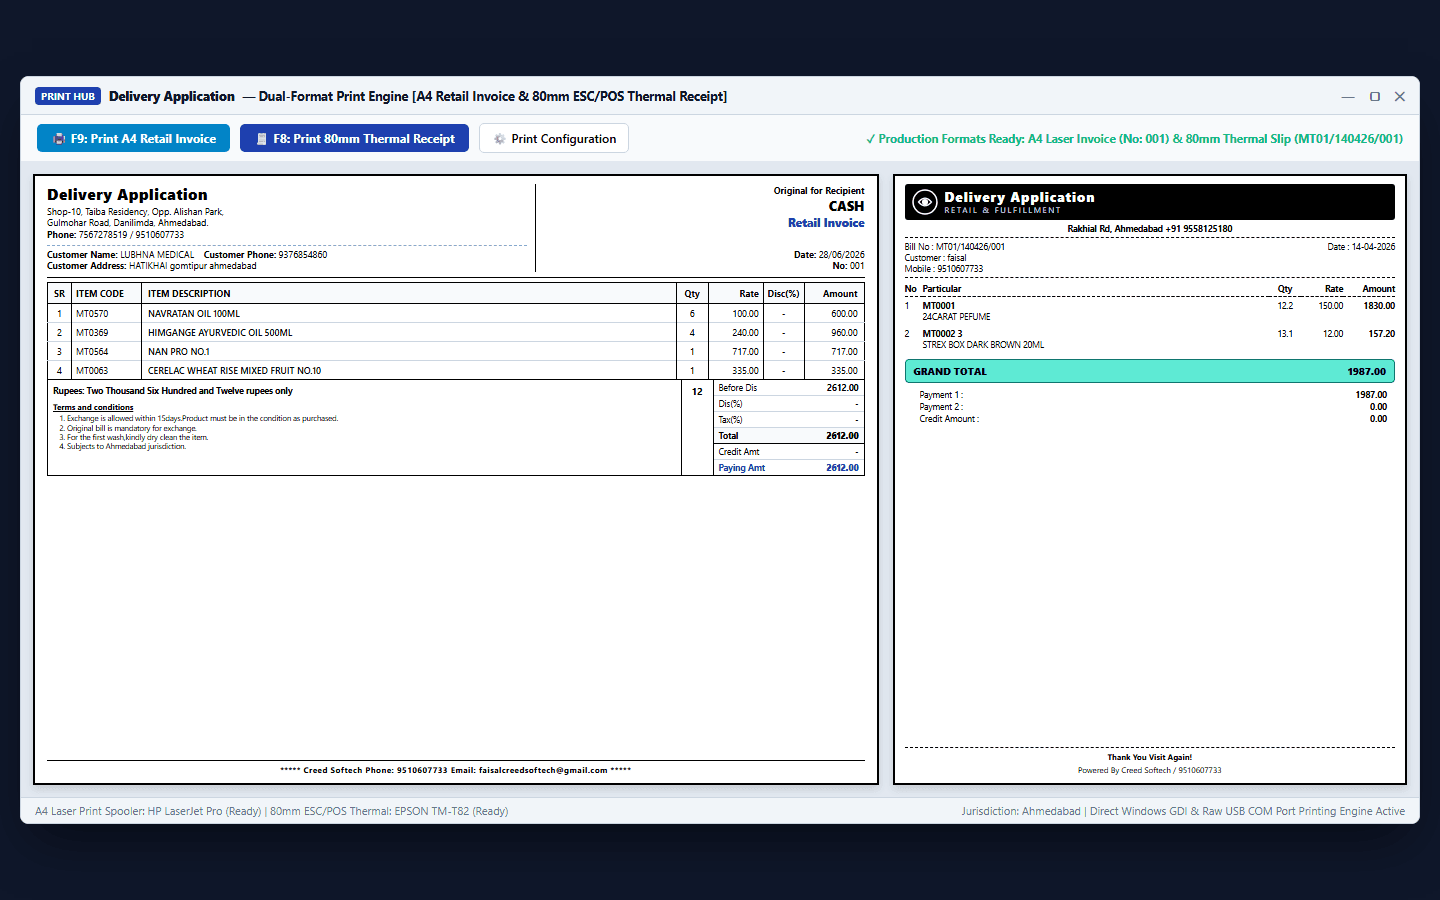
Task: Open Print Configuration
Action: click(554, 138)
